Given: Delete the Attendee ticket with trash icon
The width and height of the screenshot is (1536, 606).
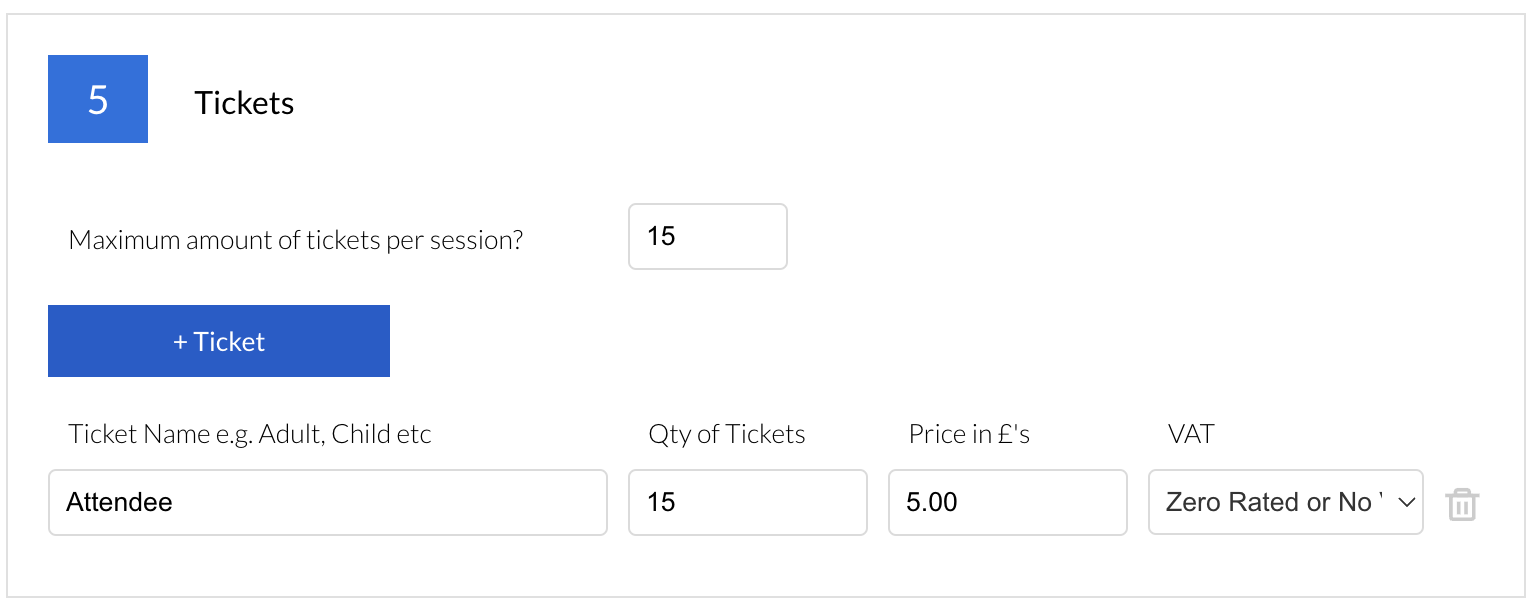Looking at the screenshot, I should pyautogui.click(x=1462, y=504).
